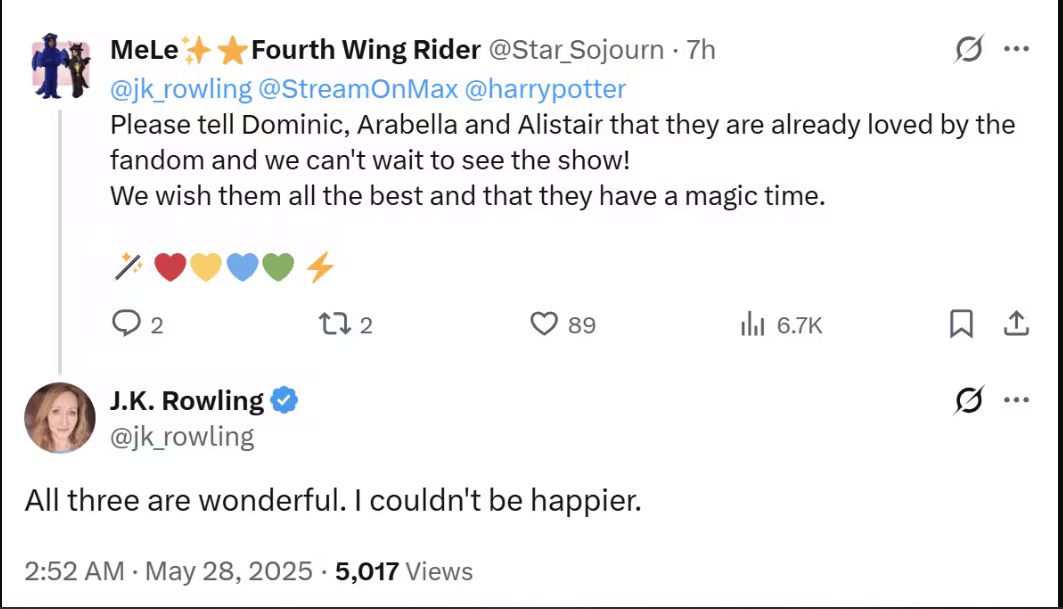Click the J.K. Rowling display name

[186, 401]
